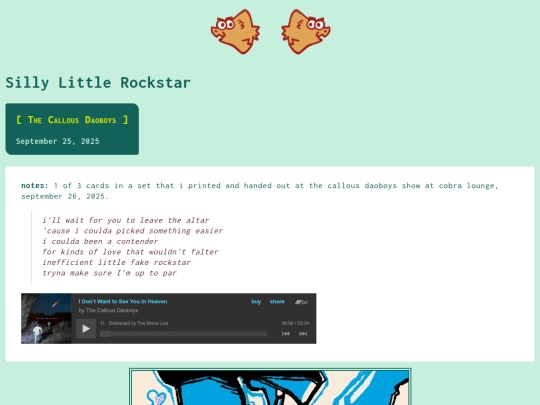Open the Bandcamp logo icon in player
Screen dimensions: 540x405
[x=301, y=302]
